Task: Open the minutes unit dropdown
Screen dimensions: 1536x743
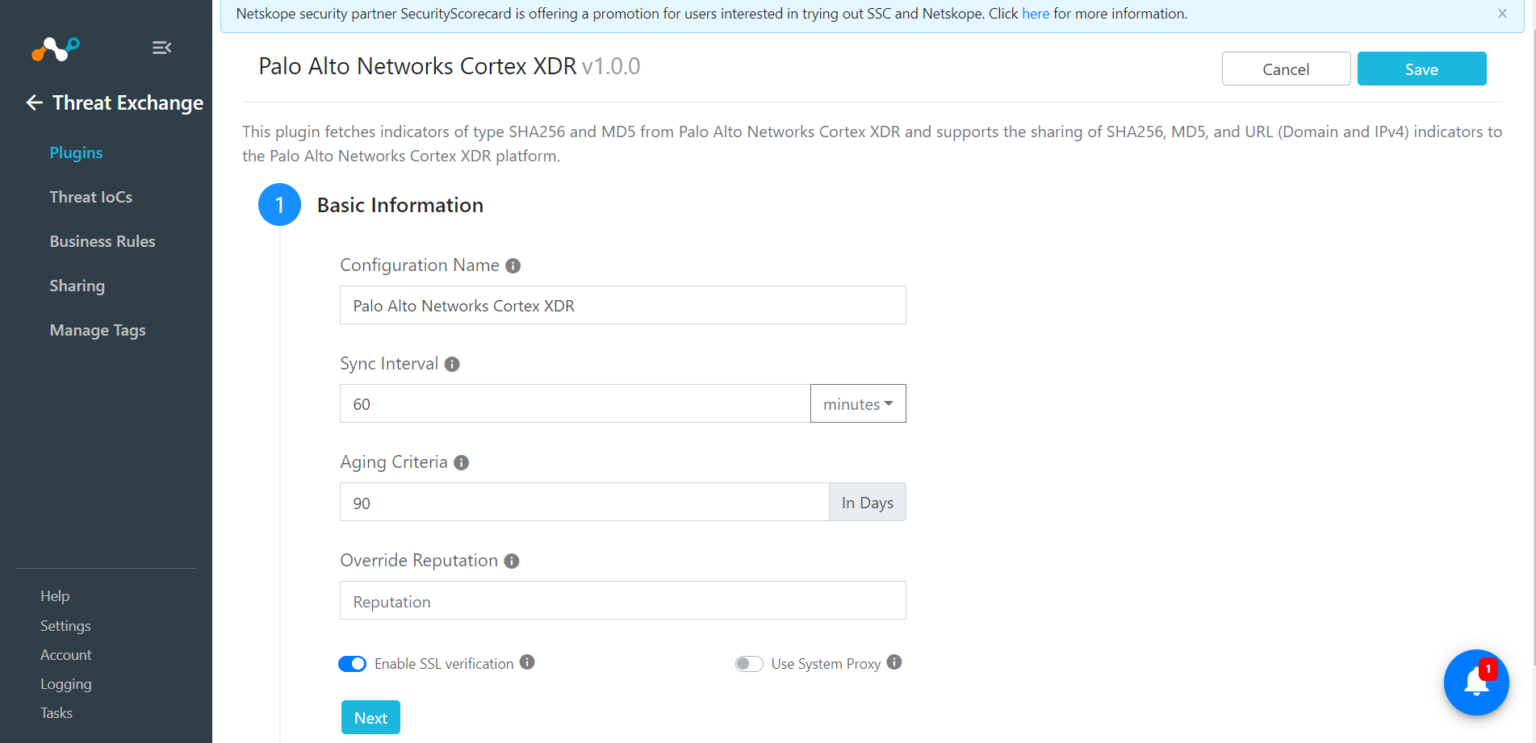Action: point(857,403)
